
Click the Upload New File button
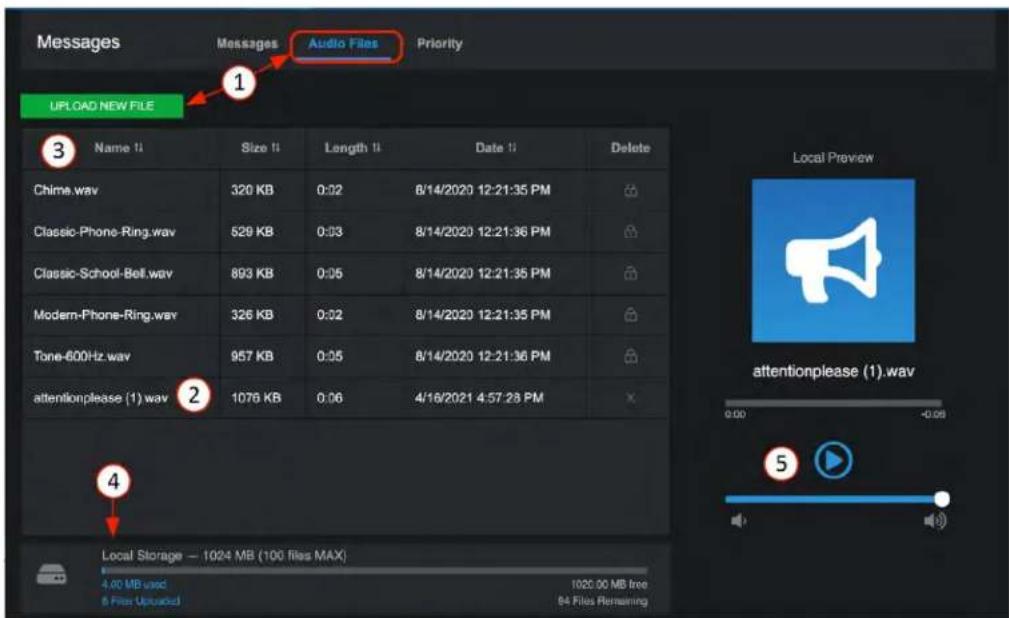102,106
